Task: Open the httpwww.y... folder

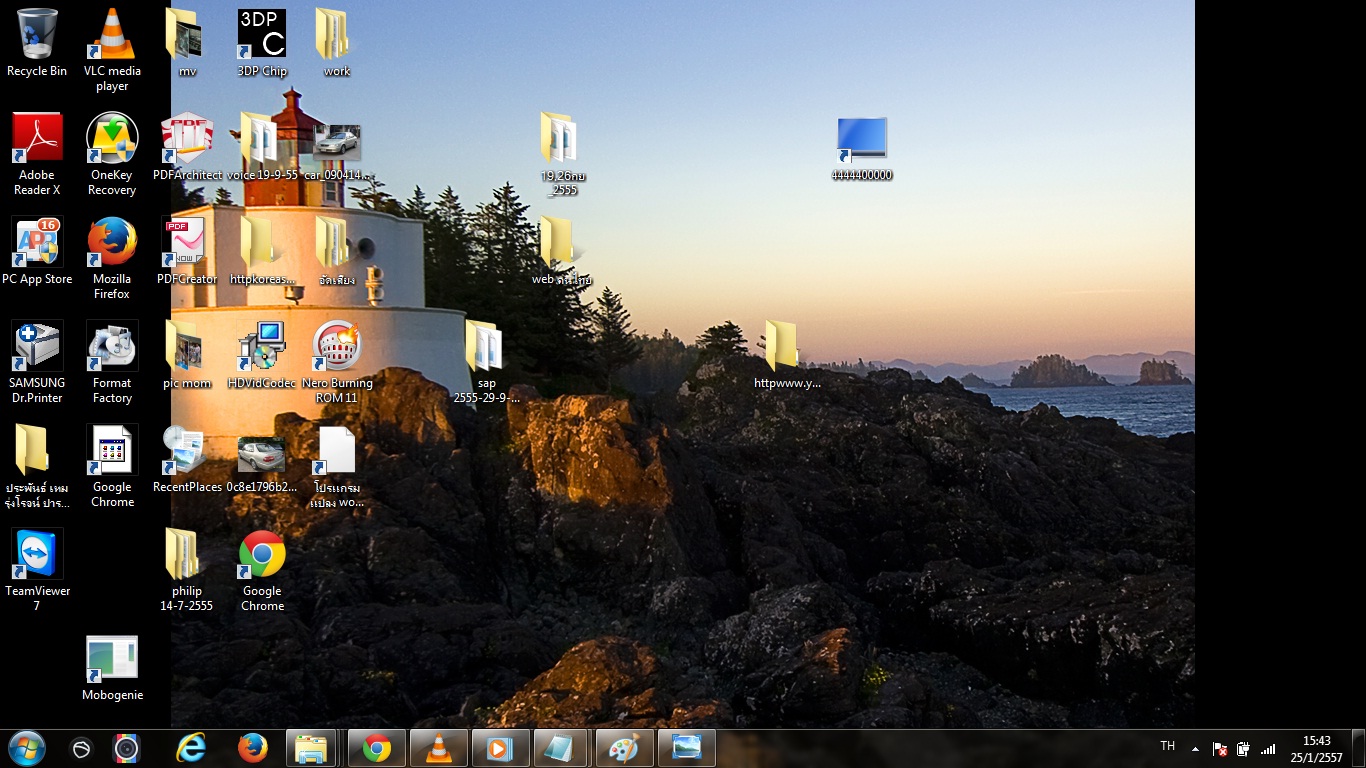Action: pyautogui.click(x=787, y=354)
